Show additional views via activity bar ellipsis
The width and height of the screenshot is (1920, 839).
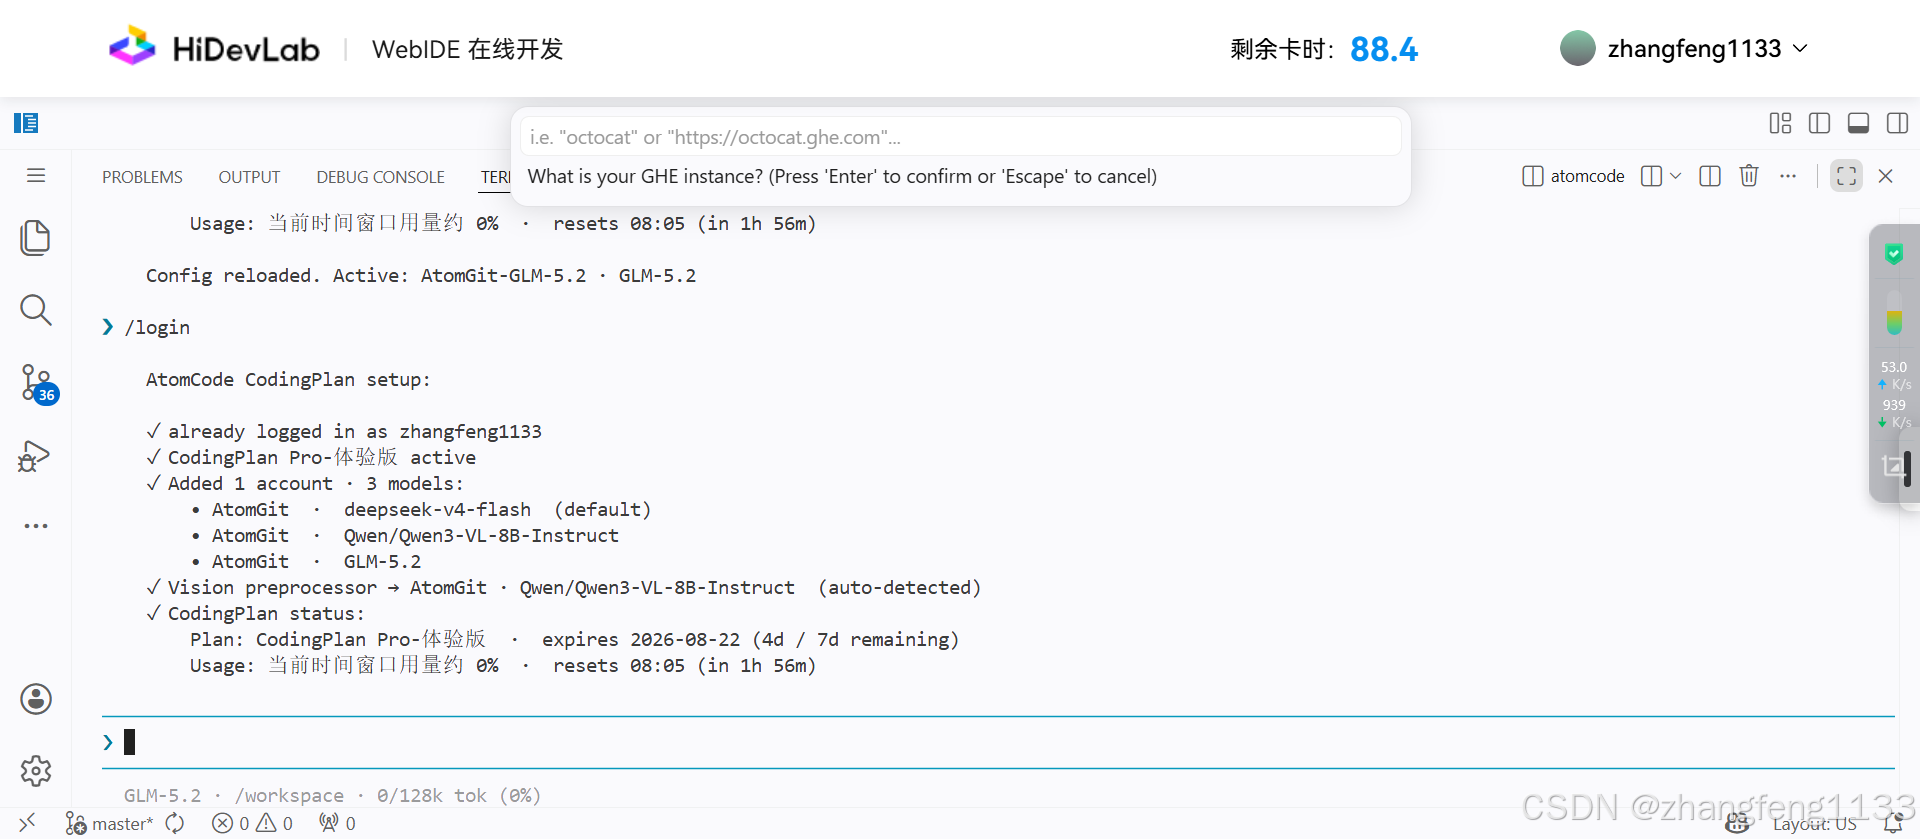coord(36,526)
